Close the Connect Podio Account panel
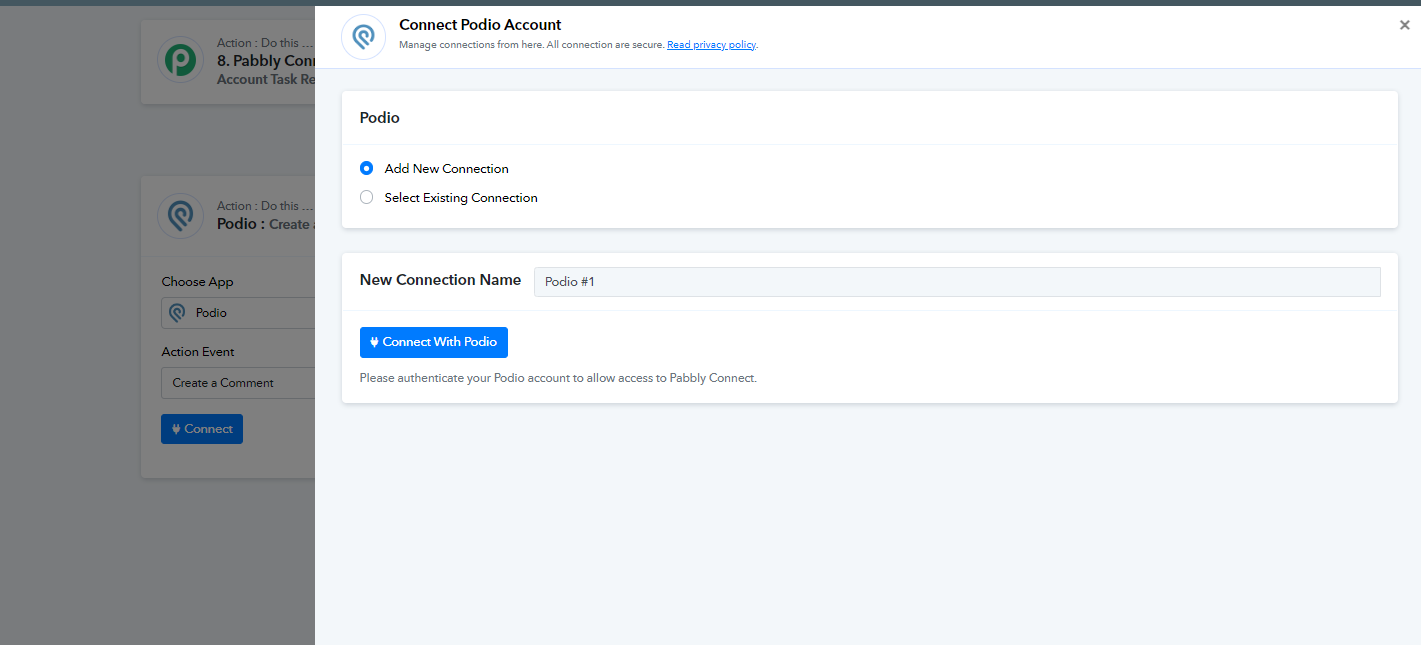1421x645 pixels. pyautogui.click(x=1404, y=26)
